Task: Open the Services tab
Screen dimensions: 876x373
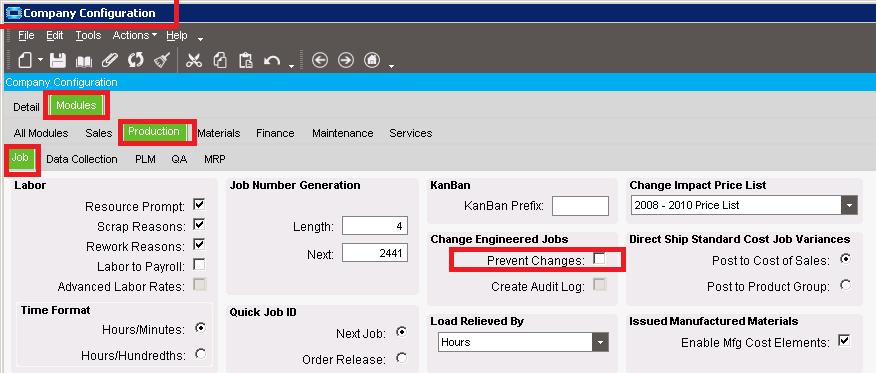Action: tap(411, 133)
